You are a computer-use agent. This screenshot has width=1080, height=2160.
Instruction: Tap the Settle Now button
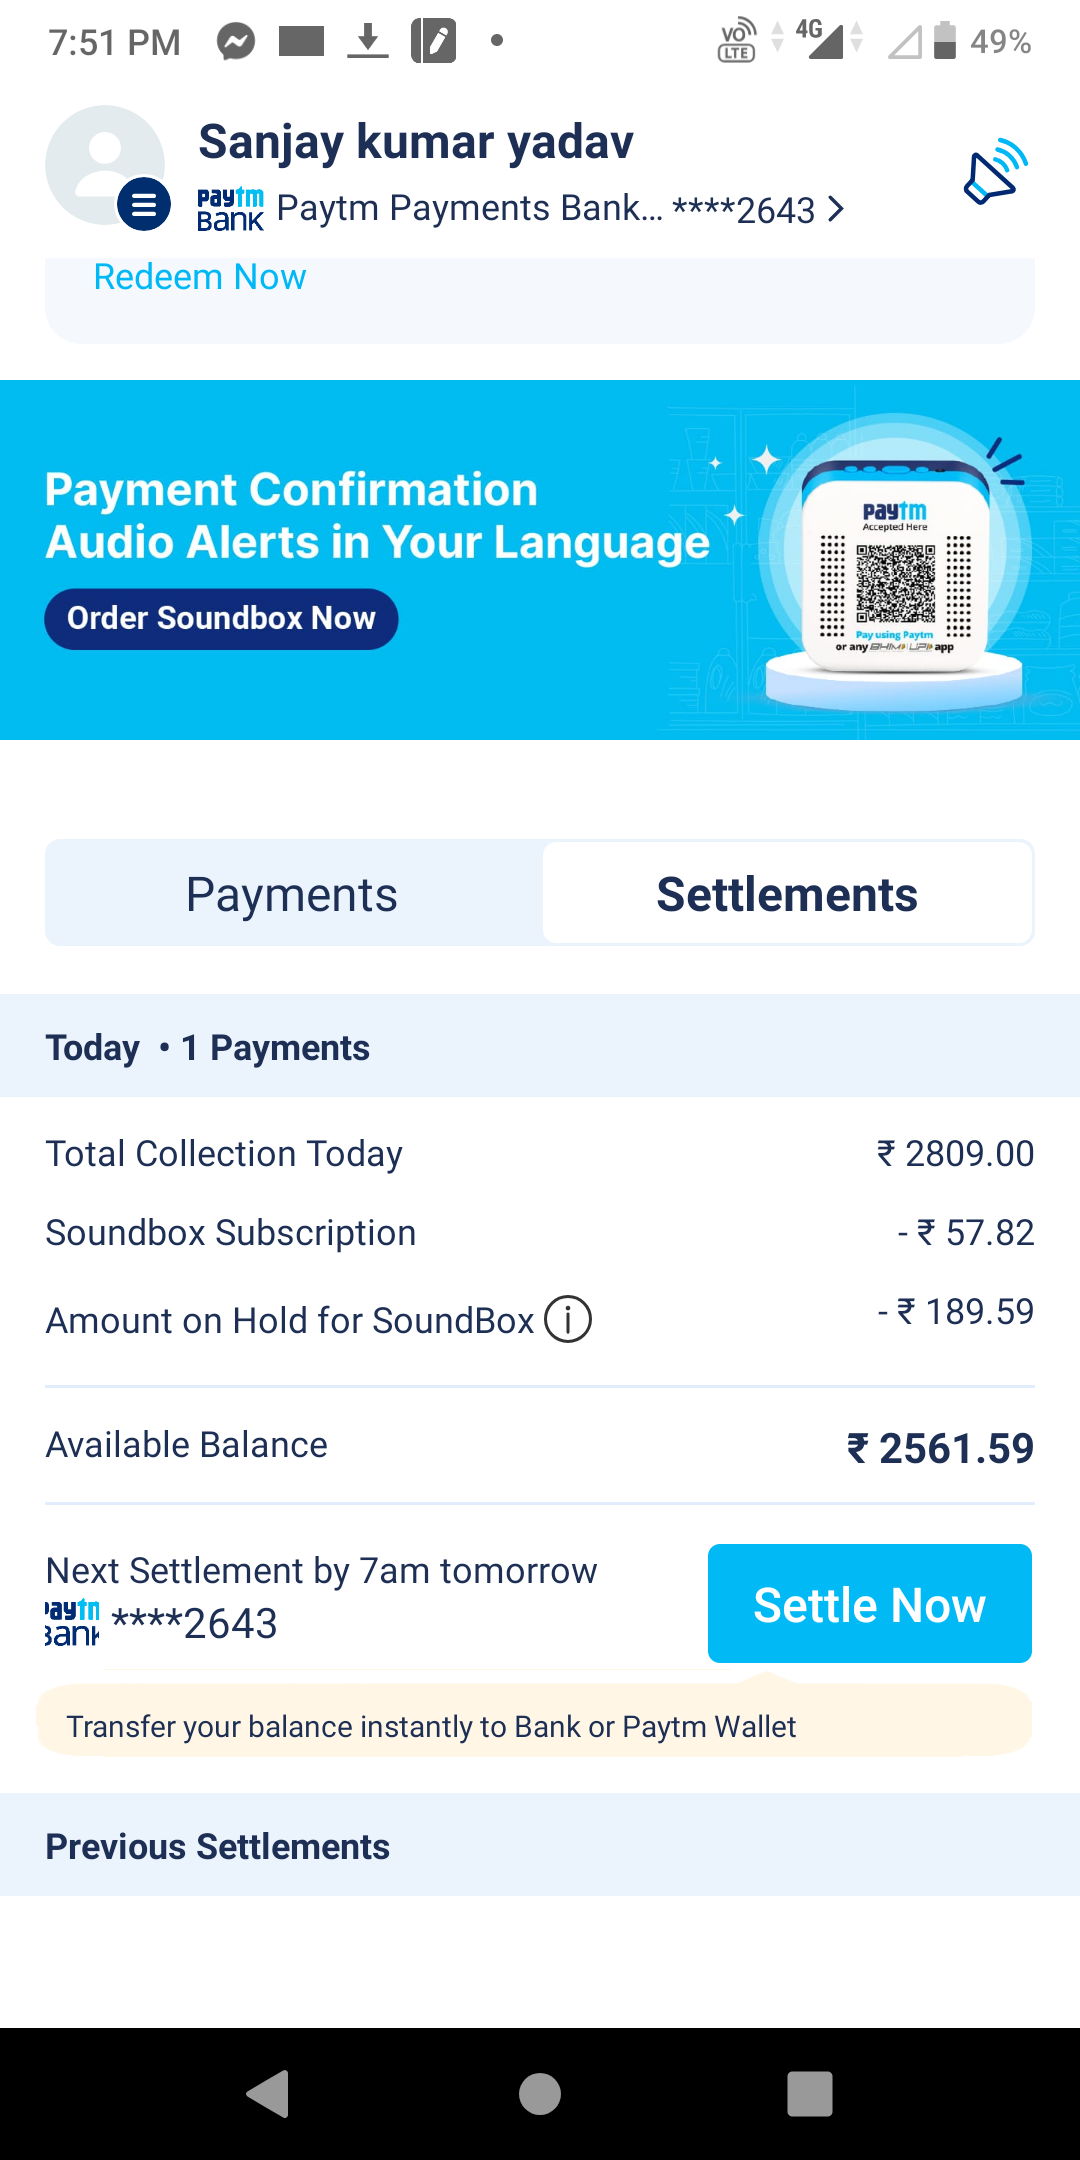click(869, 1604)
